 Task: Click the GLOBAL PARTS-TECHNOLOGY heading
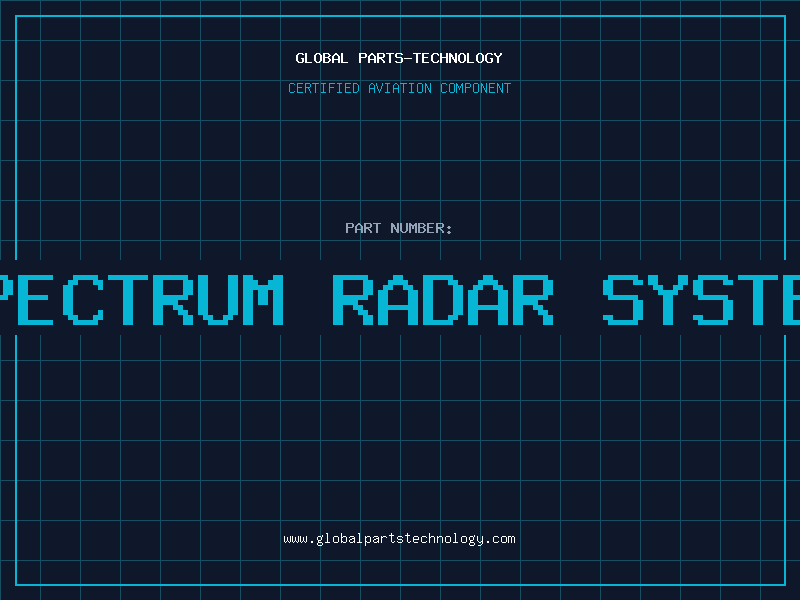pyautogui.click(x=399, y=58)
